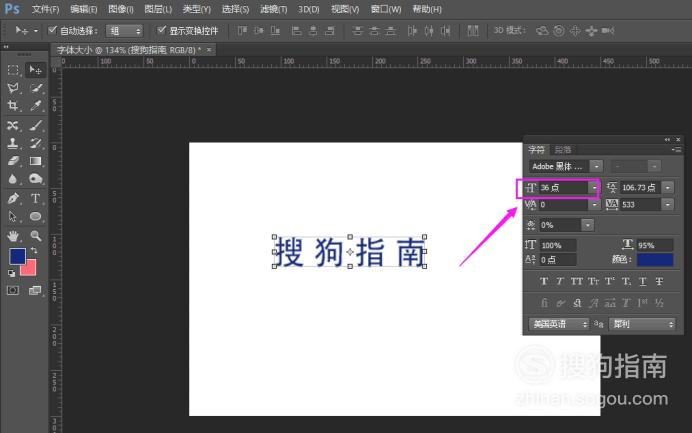This screenshot has height=433, width=692.
Task: Click the text 颜色 swatch in character panel
Action: click(655, 260)
